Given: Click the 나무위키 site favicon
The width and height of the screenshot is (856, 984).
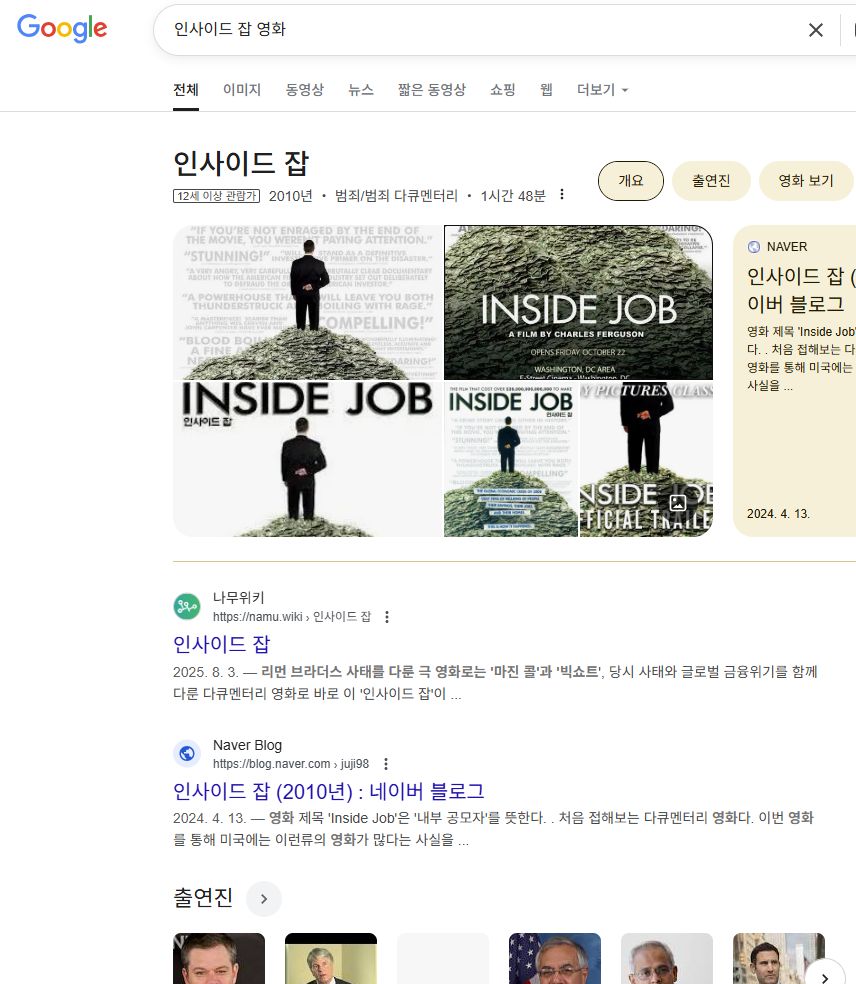Looking at the screenshot, I should (187, 606).
